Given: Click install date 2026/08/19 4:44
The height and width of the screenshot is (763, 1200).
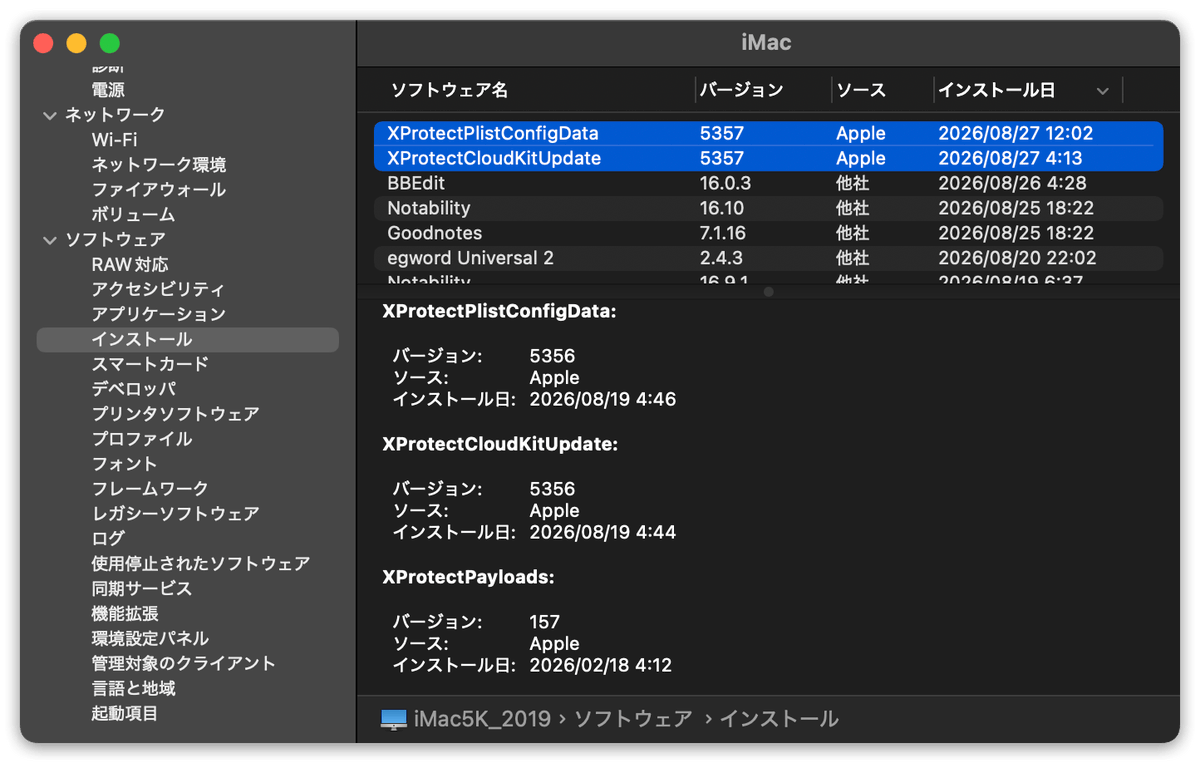Looking at the screenshot, I should point(603,533).
